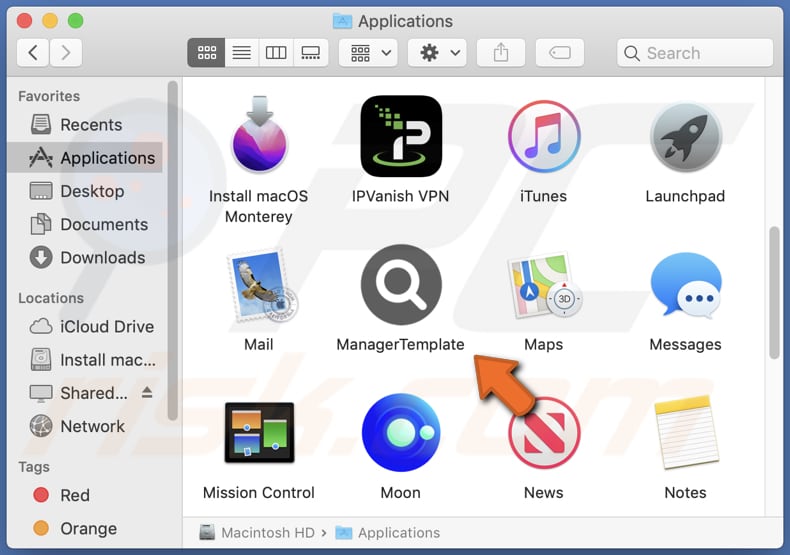The image size is (790, 555).
Task: Open Downloads in the sidebar
Action: click(x=85, y=257)
